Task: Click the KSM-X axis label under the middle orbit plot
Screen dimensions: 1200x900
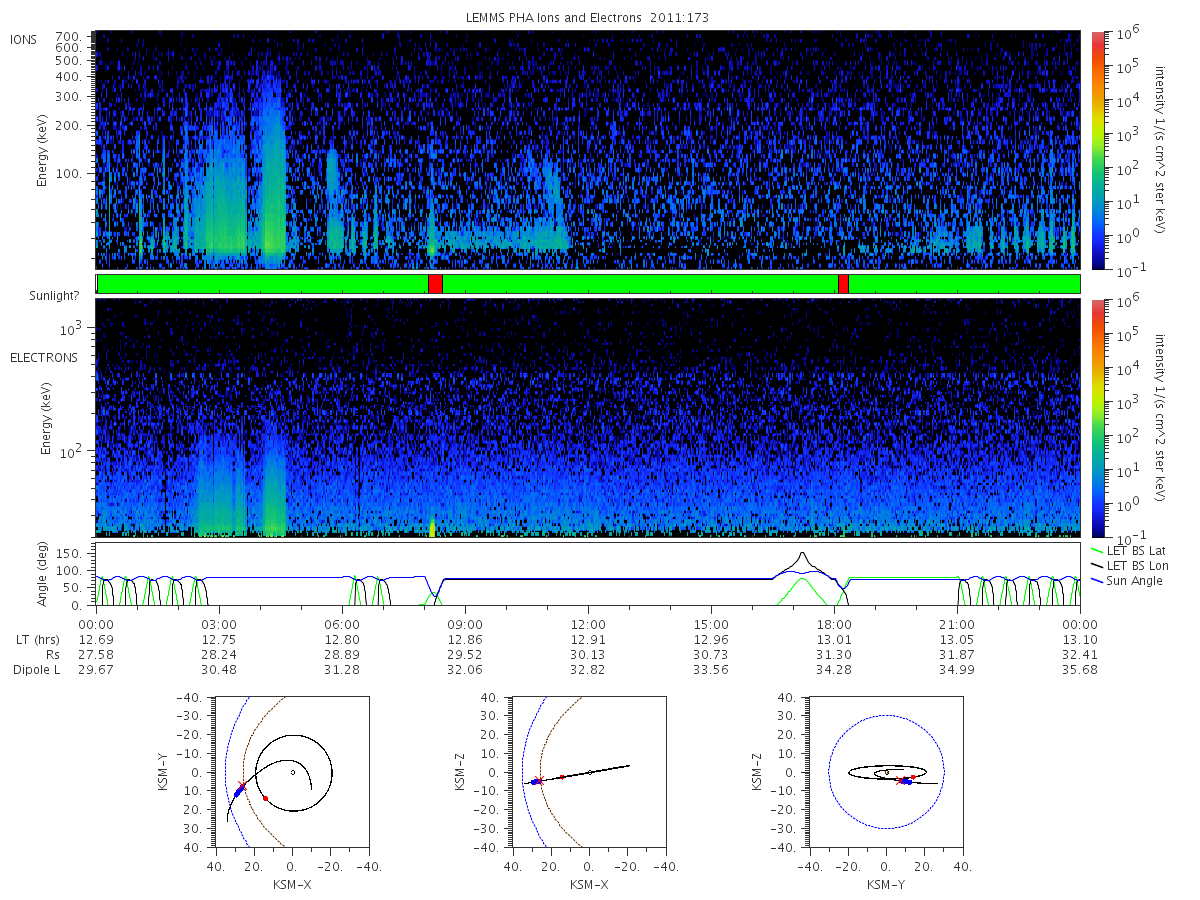Action: point(588,885)
